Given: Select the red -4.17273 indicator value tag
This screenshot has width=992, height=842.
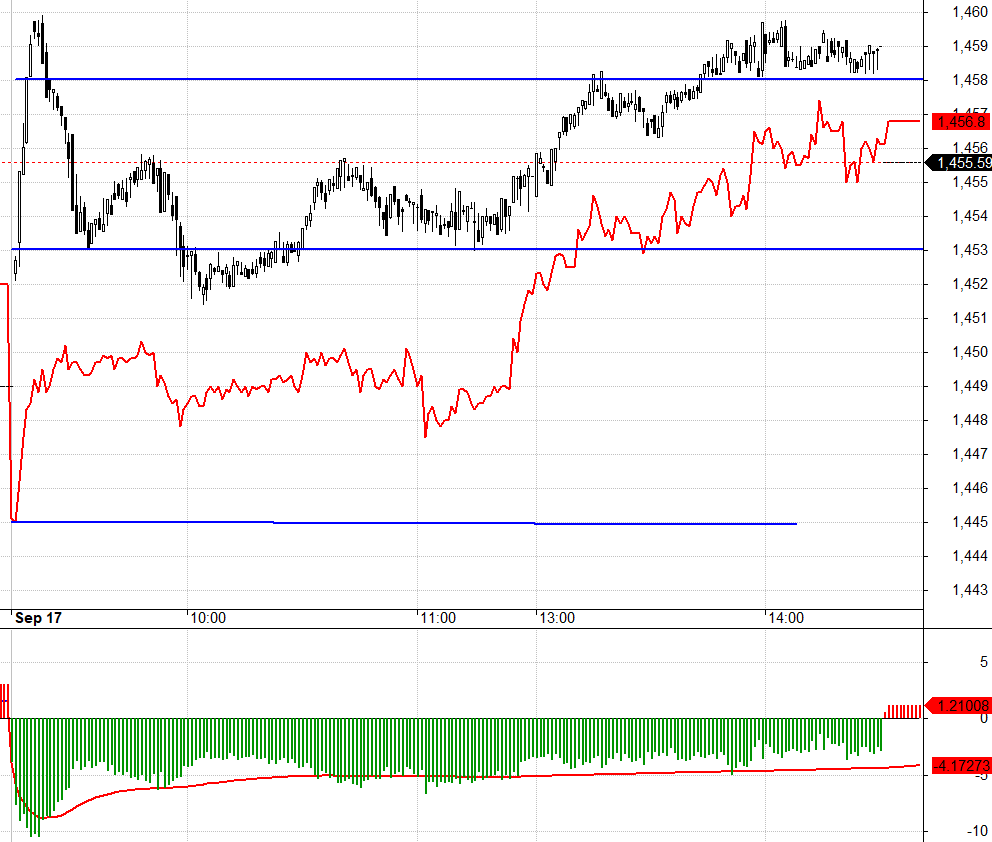Looking at the screenshot, I should click(x=960, y=766).
